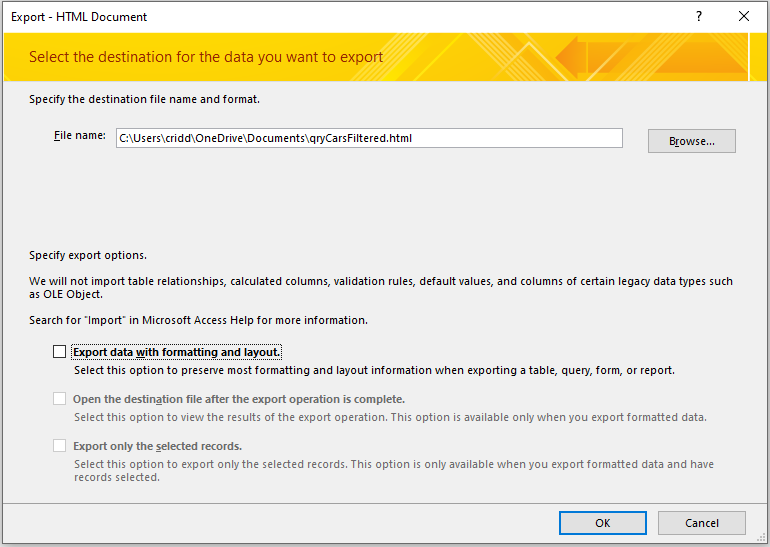Click the 'preserve most formatting and layout' description
Viewport: 770px width, 547px height.
[374, 370]
